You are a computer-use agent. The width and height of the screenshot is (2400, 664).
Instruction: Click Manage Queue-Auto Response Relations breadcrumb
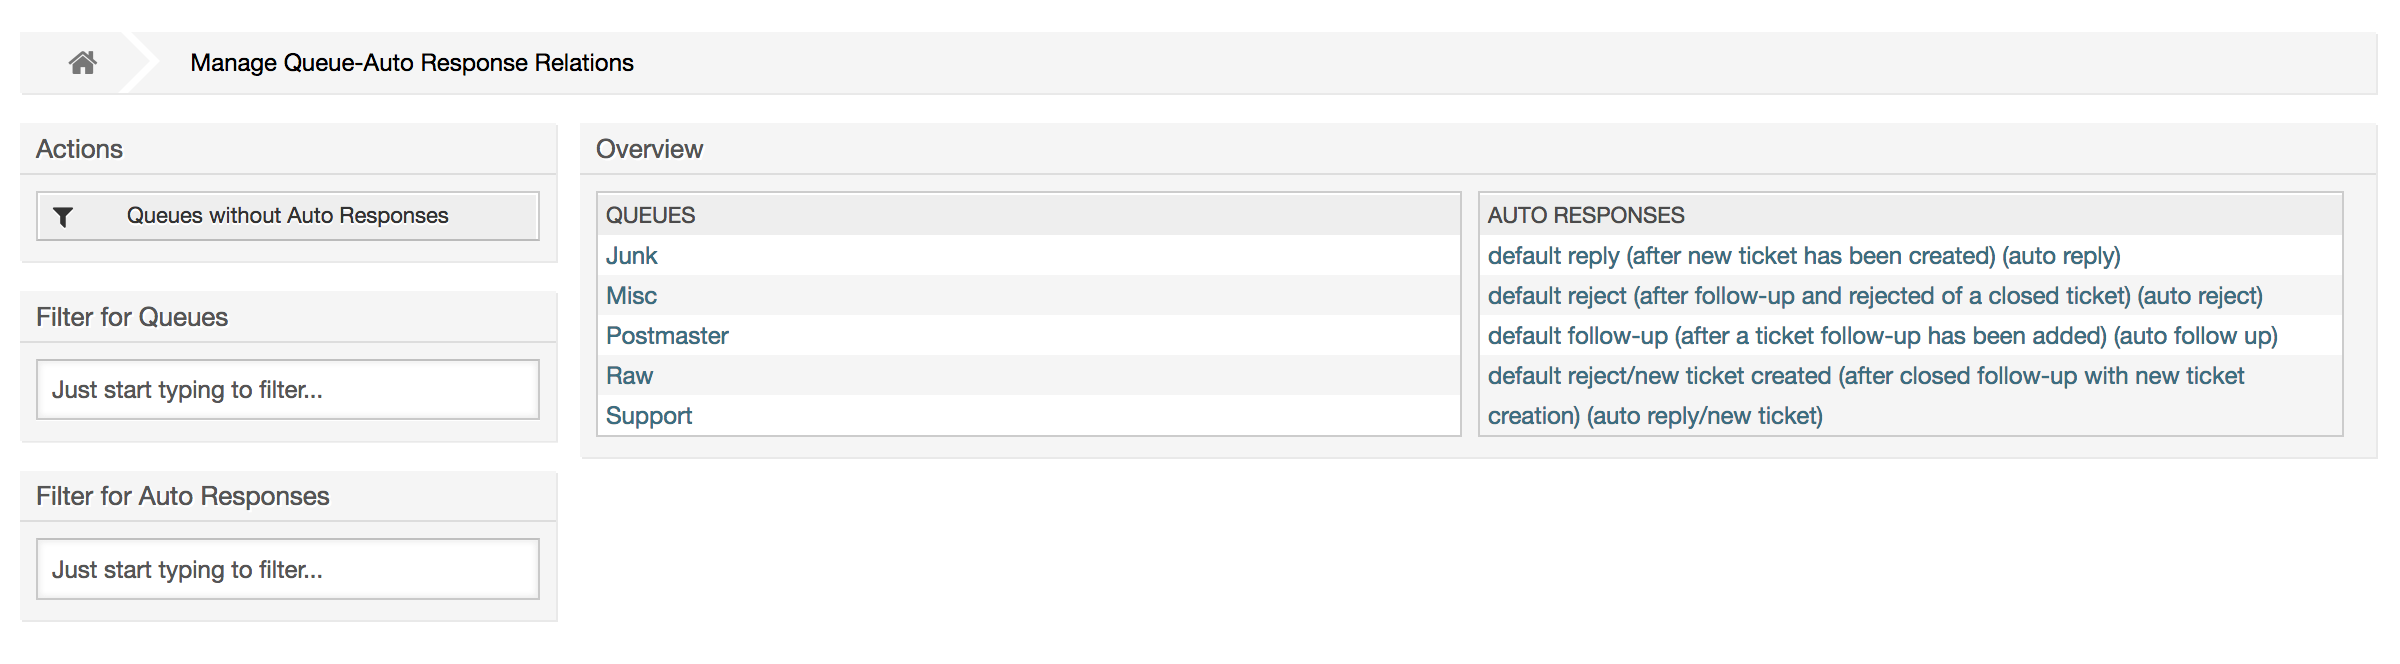tap(412, 63)
